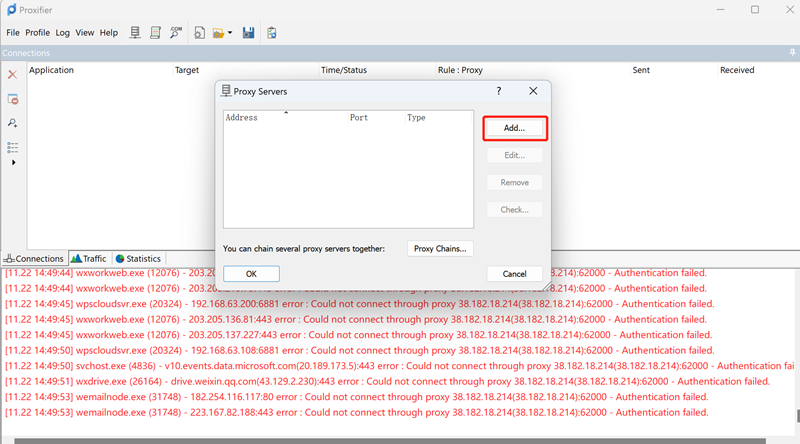Click the Proxy Servers dialog title icon
The image size is (800, 444).
coord(226,91)
